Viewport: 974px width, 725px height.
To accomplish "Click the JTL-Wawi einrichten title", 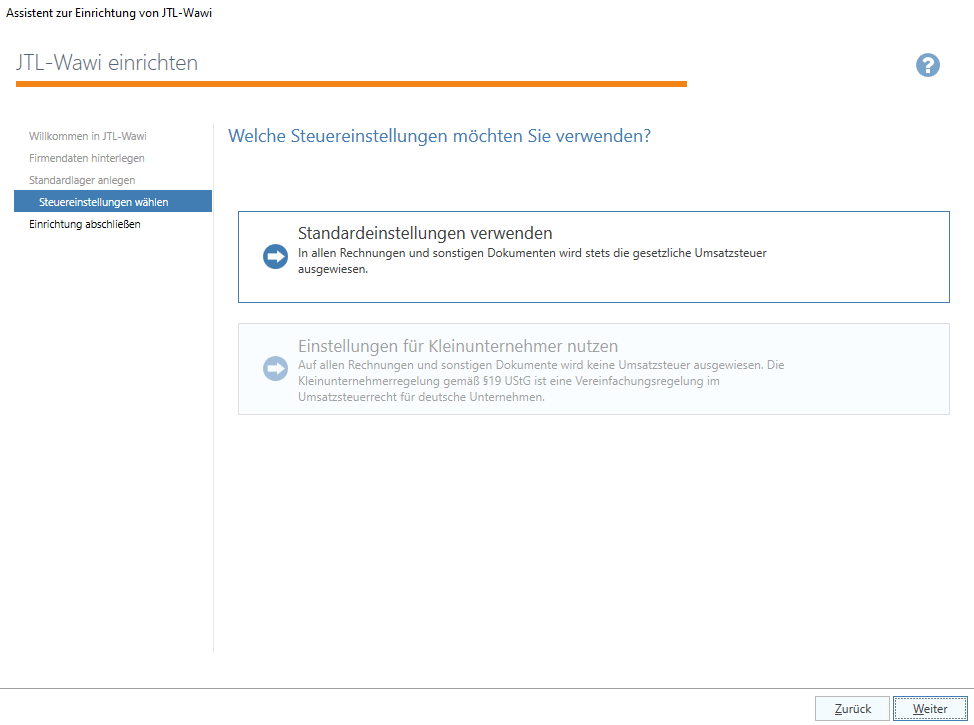I will tap(107, 63).
